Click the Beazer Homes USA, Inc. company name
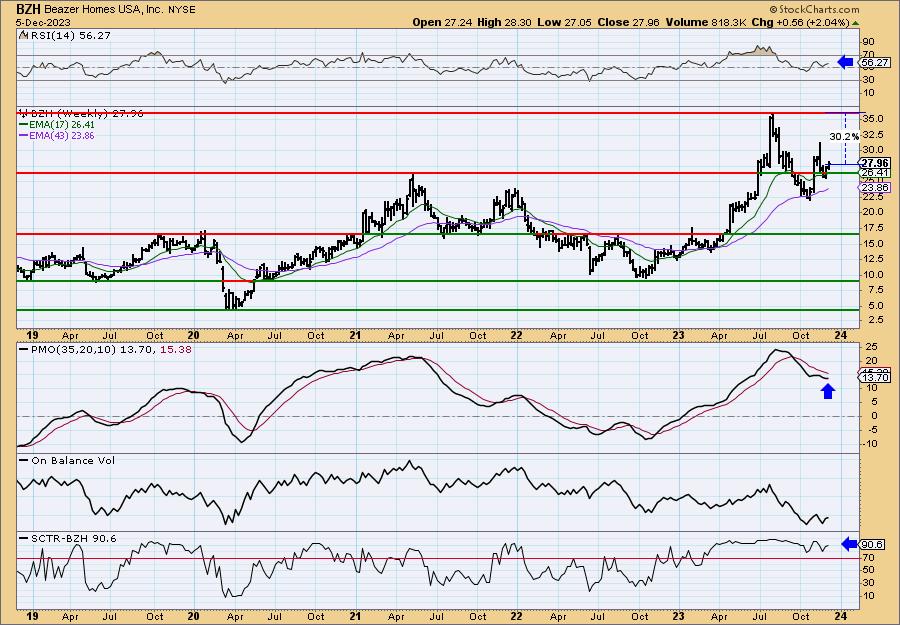 (103, 10)
